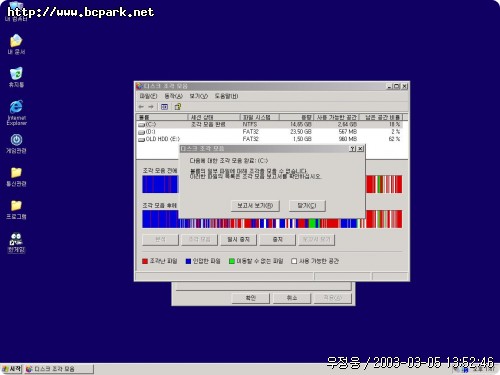
Task: Launch Internet Explorer from the desktop
Action: (x=16, y=112)
